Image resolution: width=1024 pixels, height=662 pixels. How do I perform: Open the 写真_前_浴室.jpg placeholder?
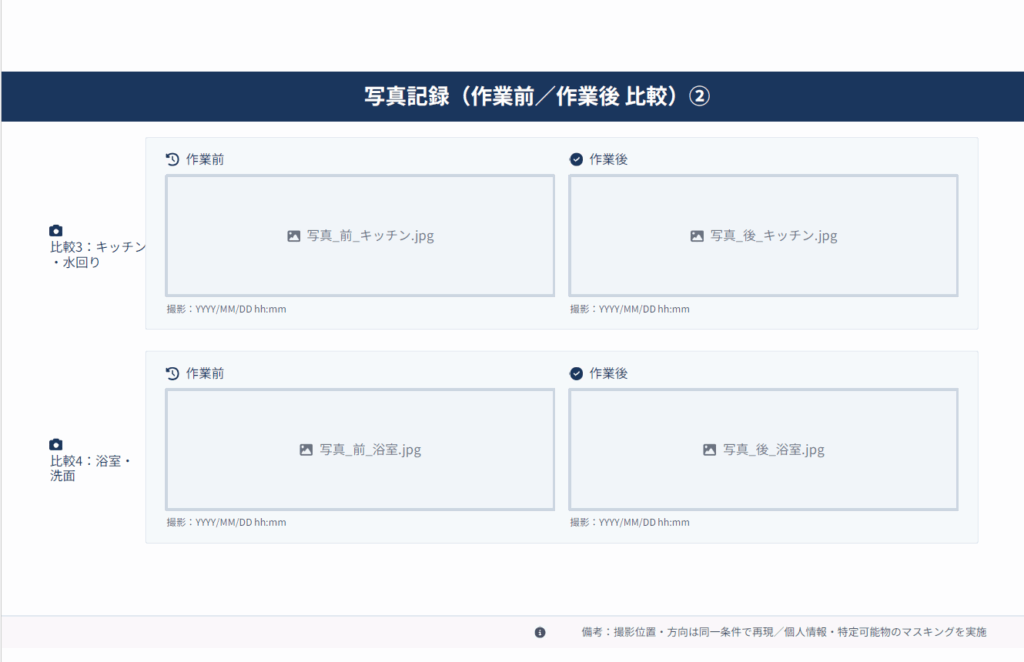click(x=360, y=449)
